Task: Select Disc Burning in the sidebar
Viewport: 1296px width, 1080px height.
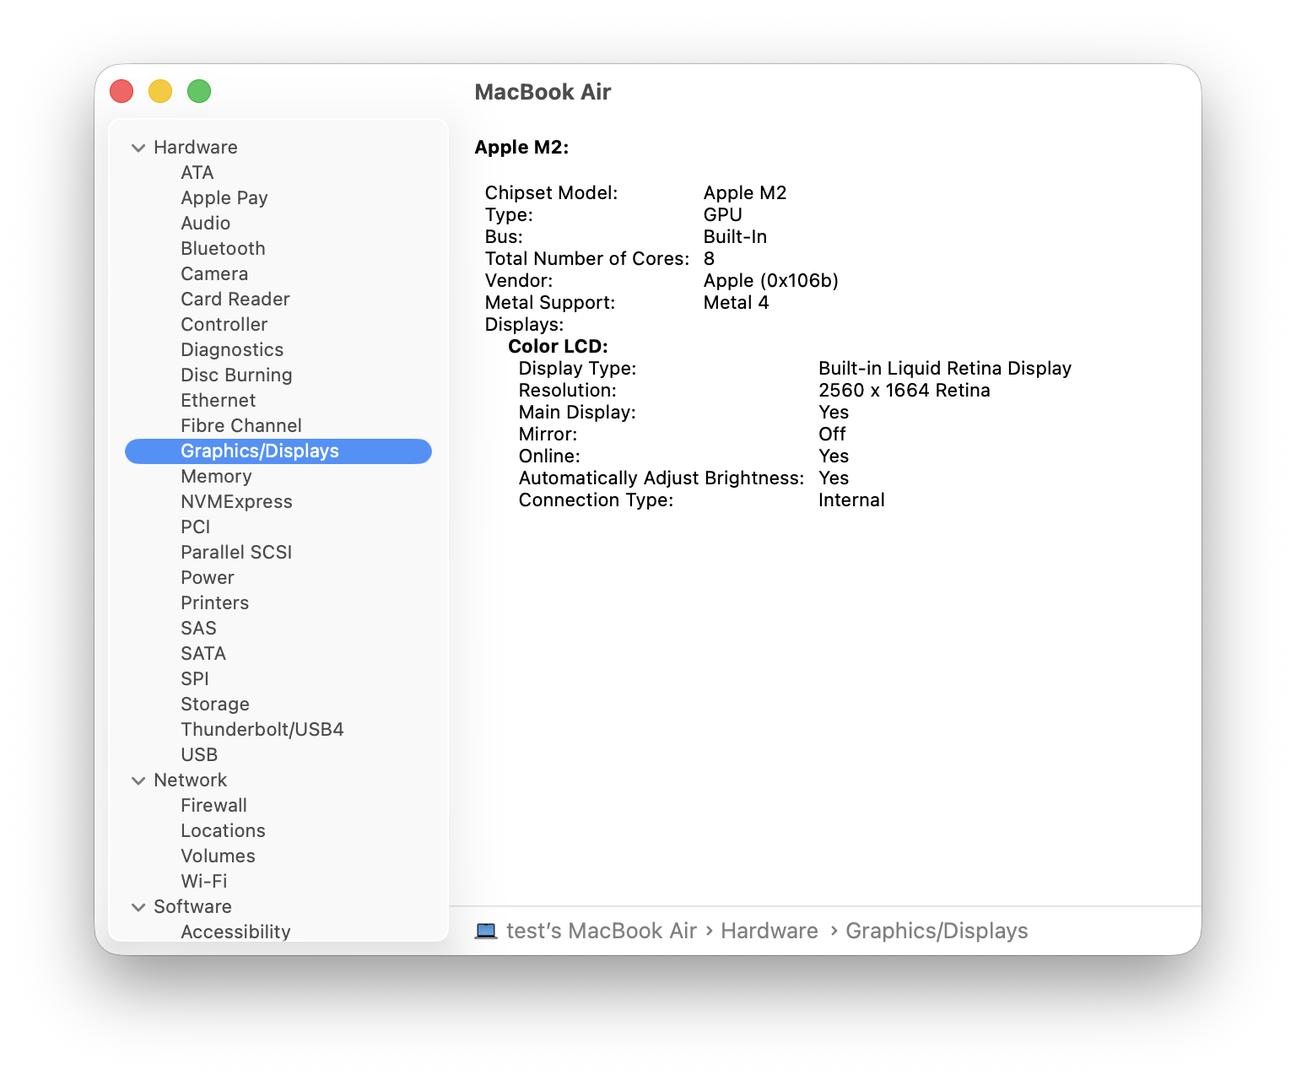Action: [236, 375]
